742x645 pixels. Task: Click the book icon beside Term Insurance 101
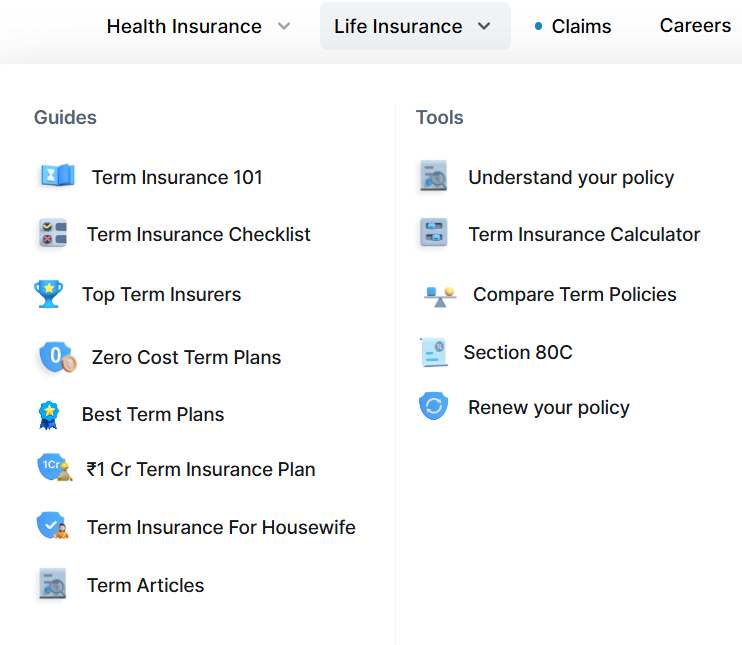[x=57, y=176]
